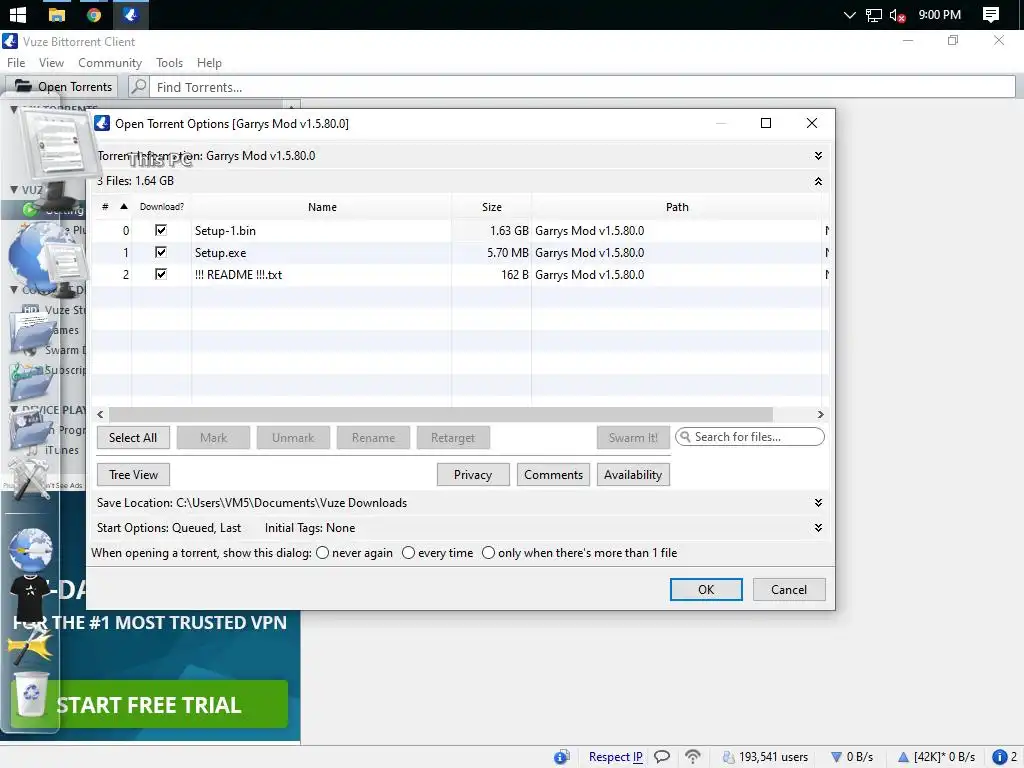Click the search magnifier icon beside Find Torrents
Screen dimensions: 1024x768
138,87
